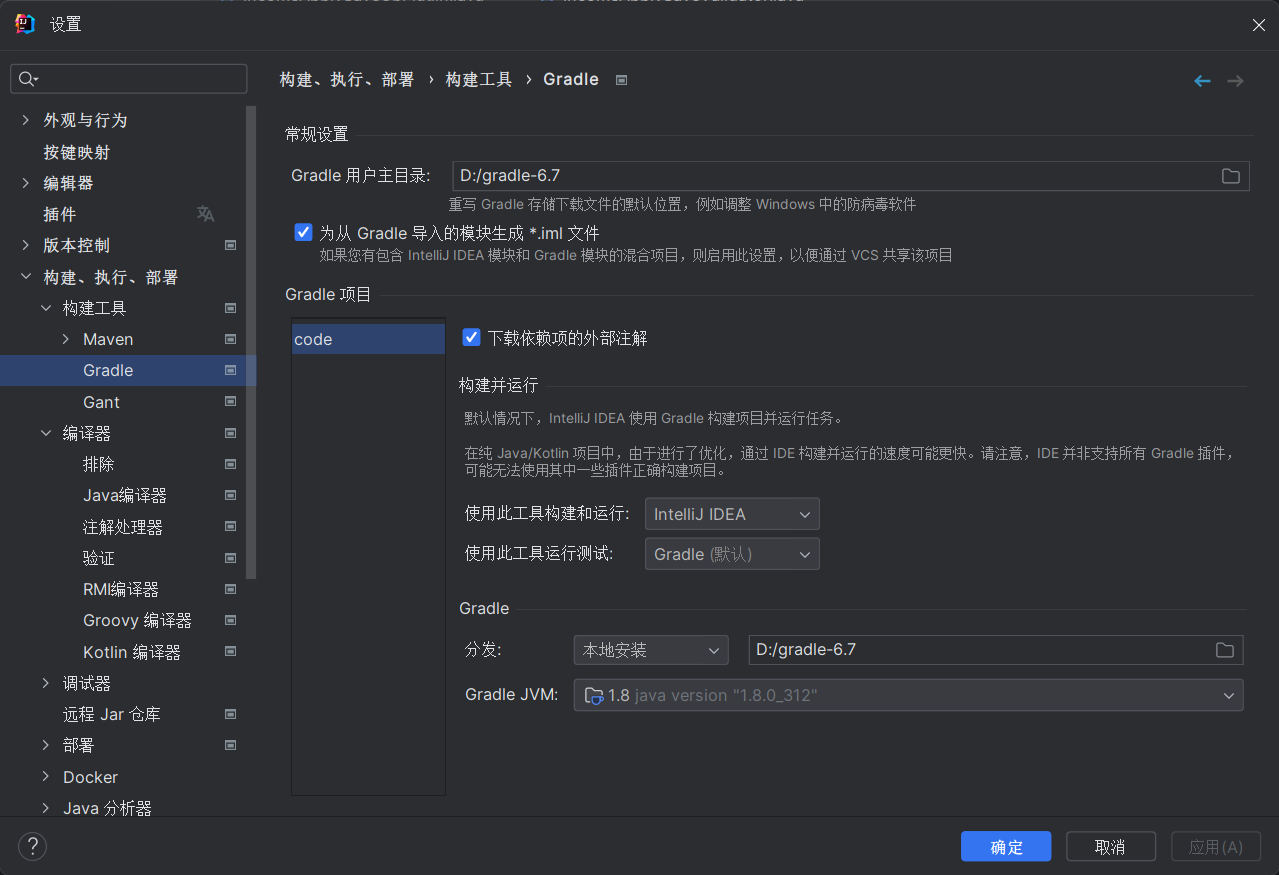Click the settings tree vertical scrollbar
Viewport: 1279px width, 875px height.
(x=251, y=342)
